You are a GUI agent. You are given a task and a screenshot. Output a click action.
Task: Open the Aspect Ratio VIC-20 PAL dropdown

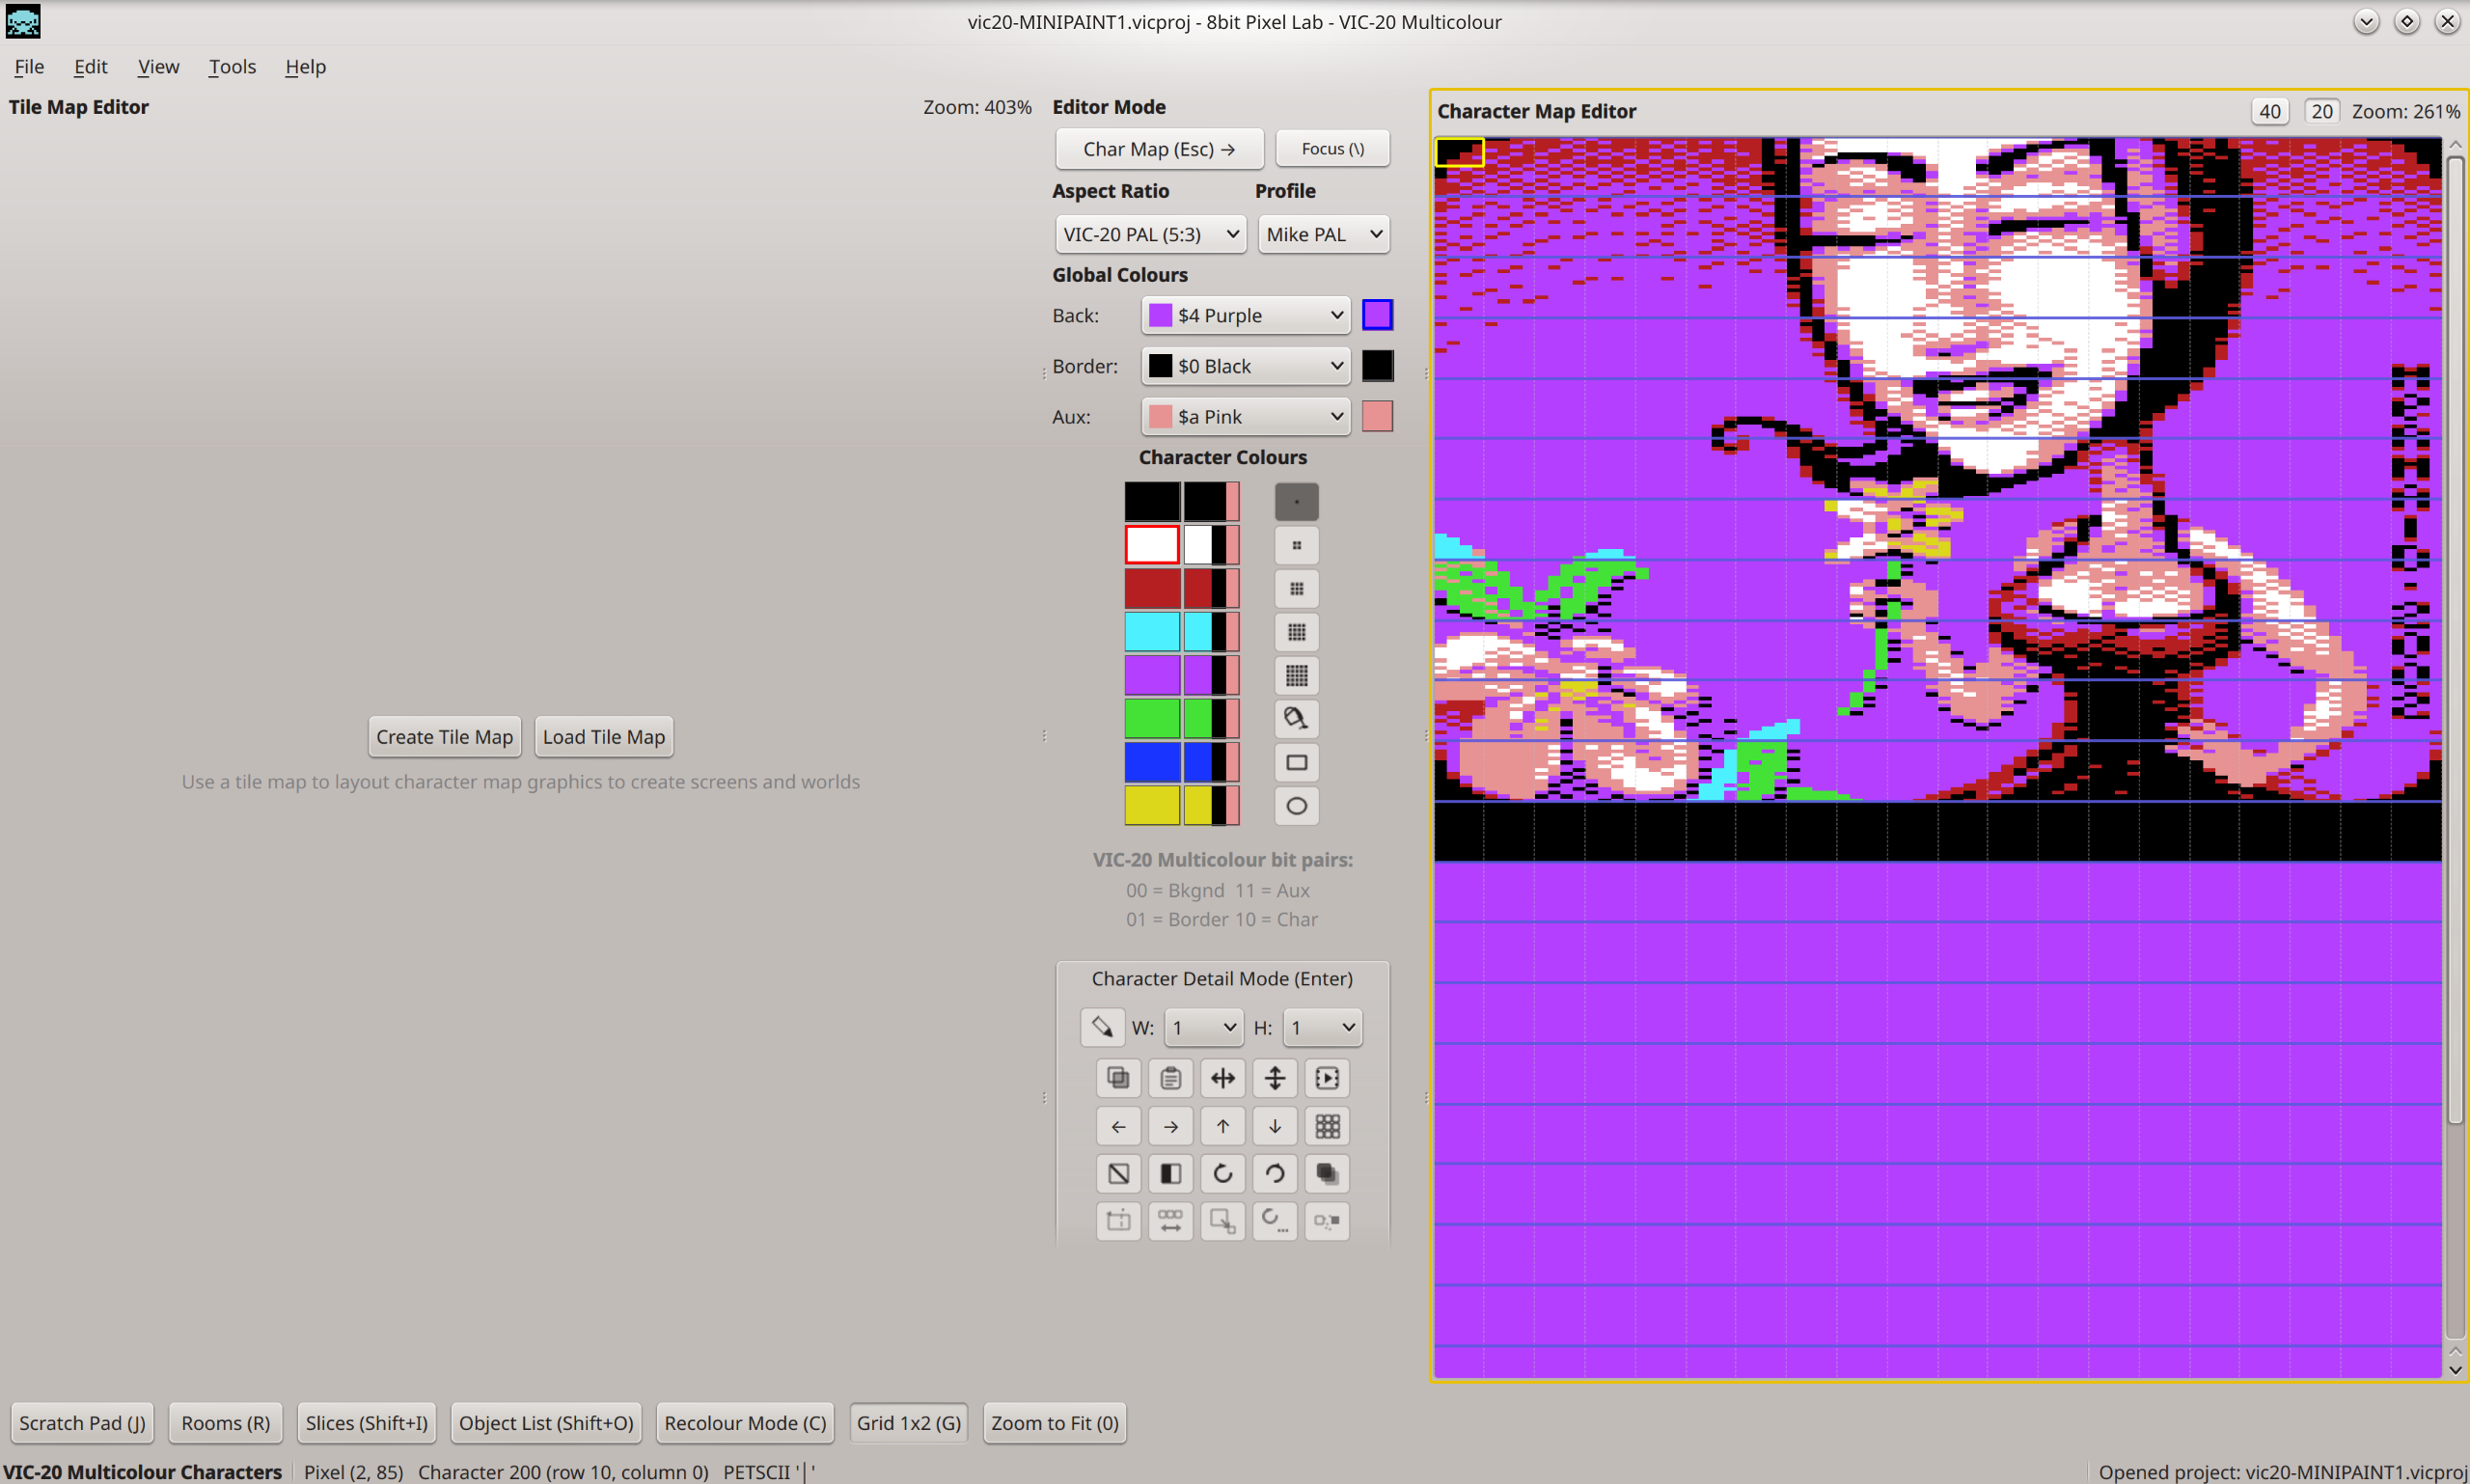click(1150, 234)
